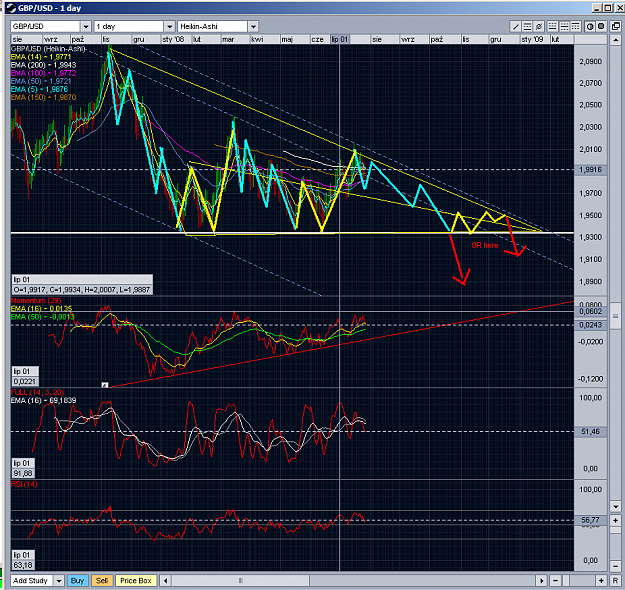Toggle the contrast circle icon

click(590, 27)
